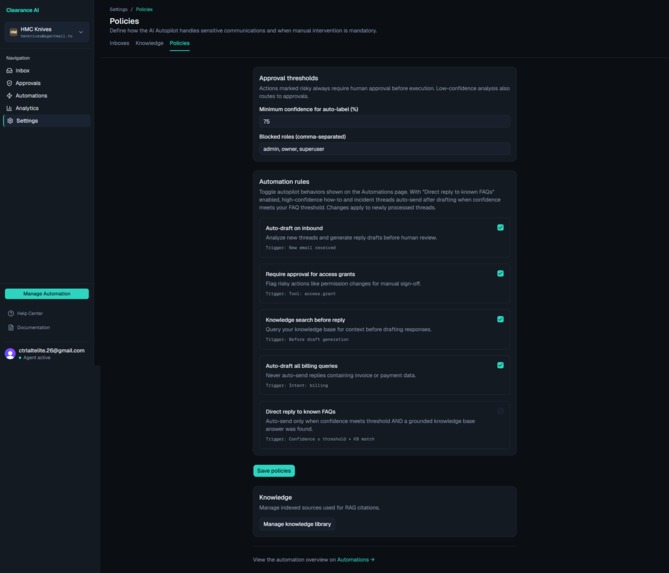The height and width of the screenshot is (573, 669).
Task: Click 'Trigger: Before draft generation' text
Action: coord(307,340)
